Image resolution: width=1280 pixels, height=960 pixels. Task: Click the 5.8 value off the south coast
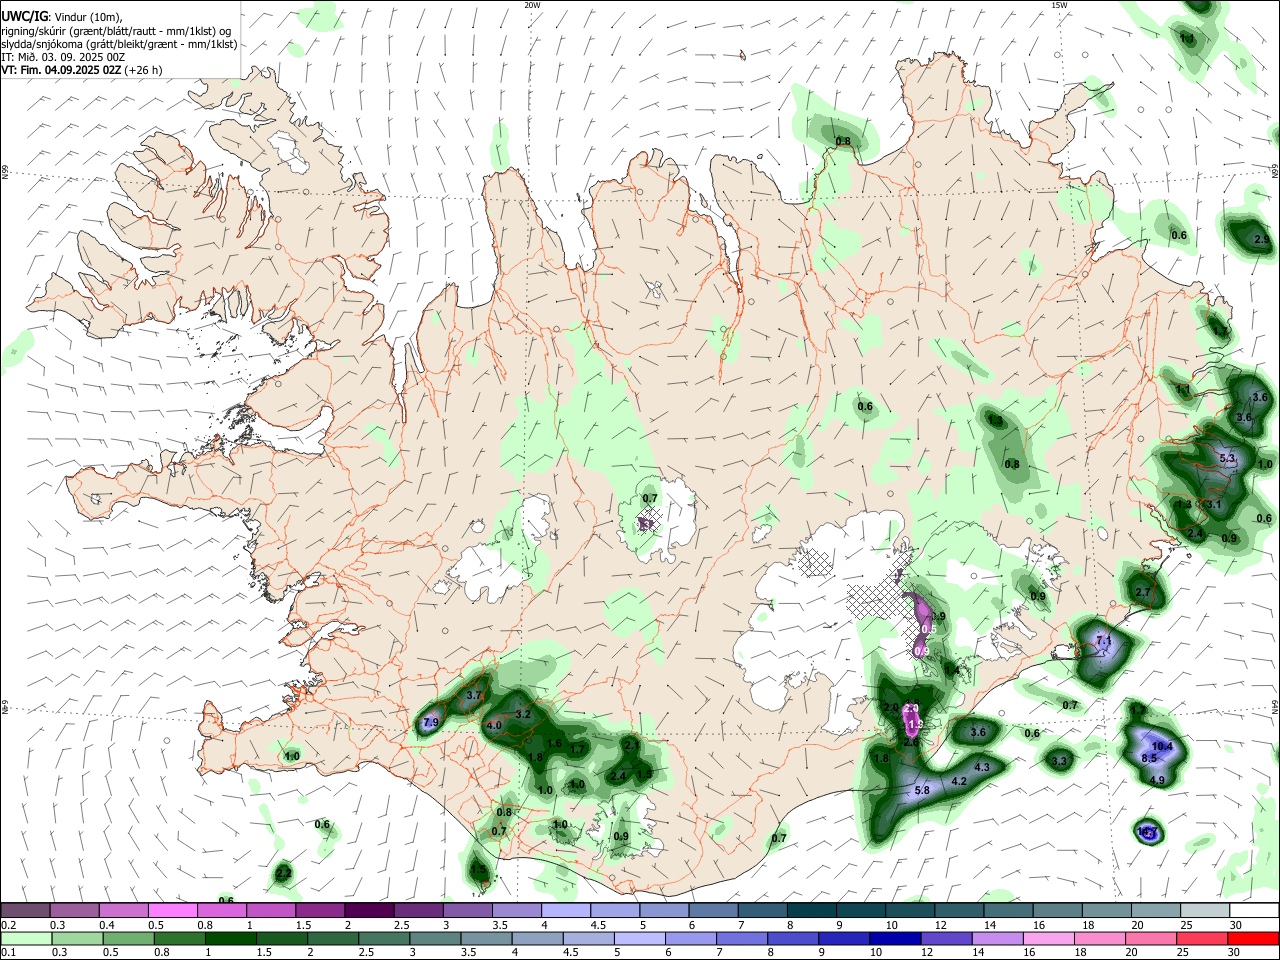click(922, 790)
